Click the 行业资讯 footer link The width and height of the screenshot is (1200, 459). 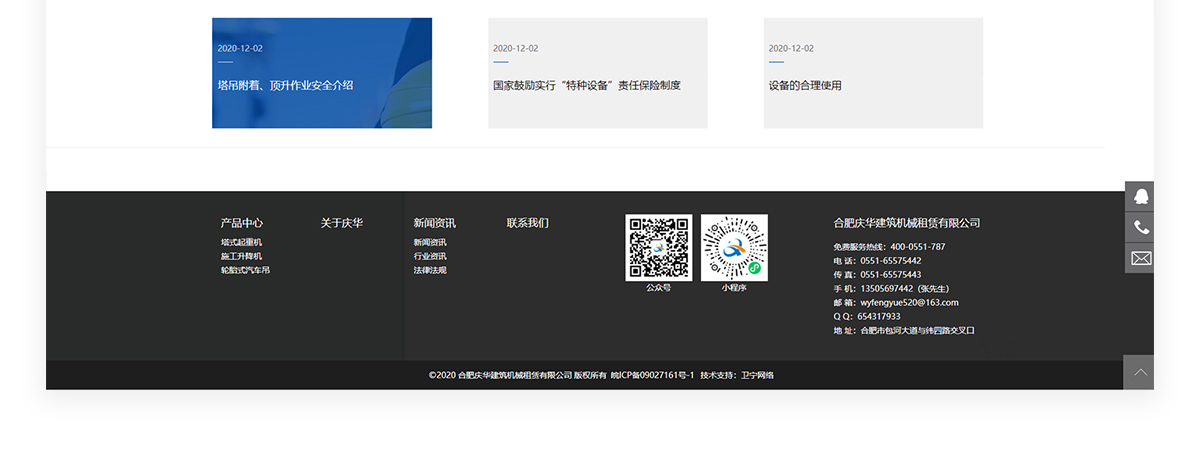coord(430,256)
